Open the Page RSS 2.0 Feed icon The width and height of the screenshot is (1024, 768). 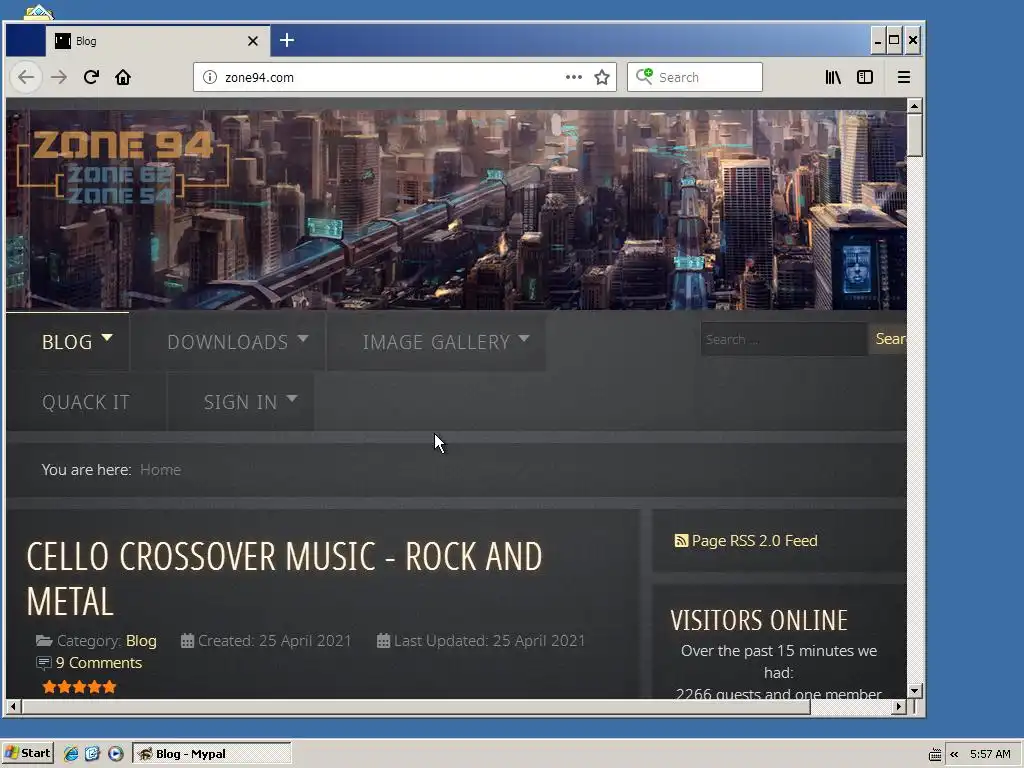coord(681,541)
